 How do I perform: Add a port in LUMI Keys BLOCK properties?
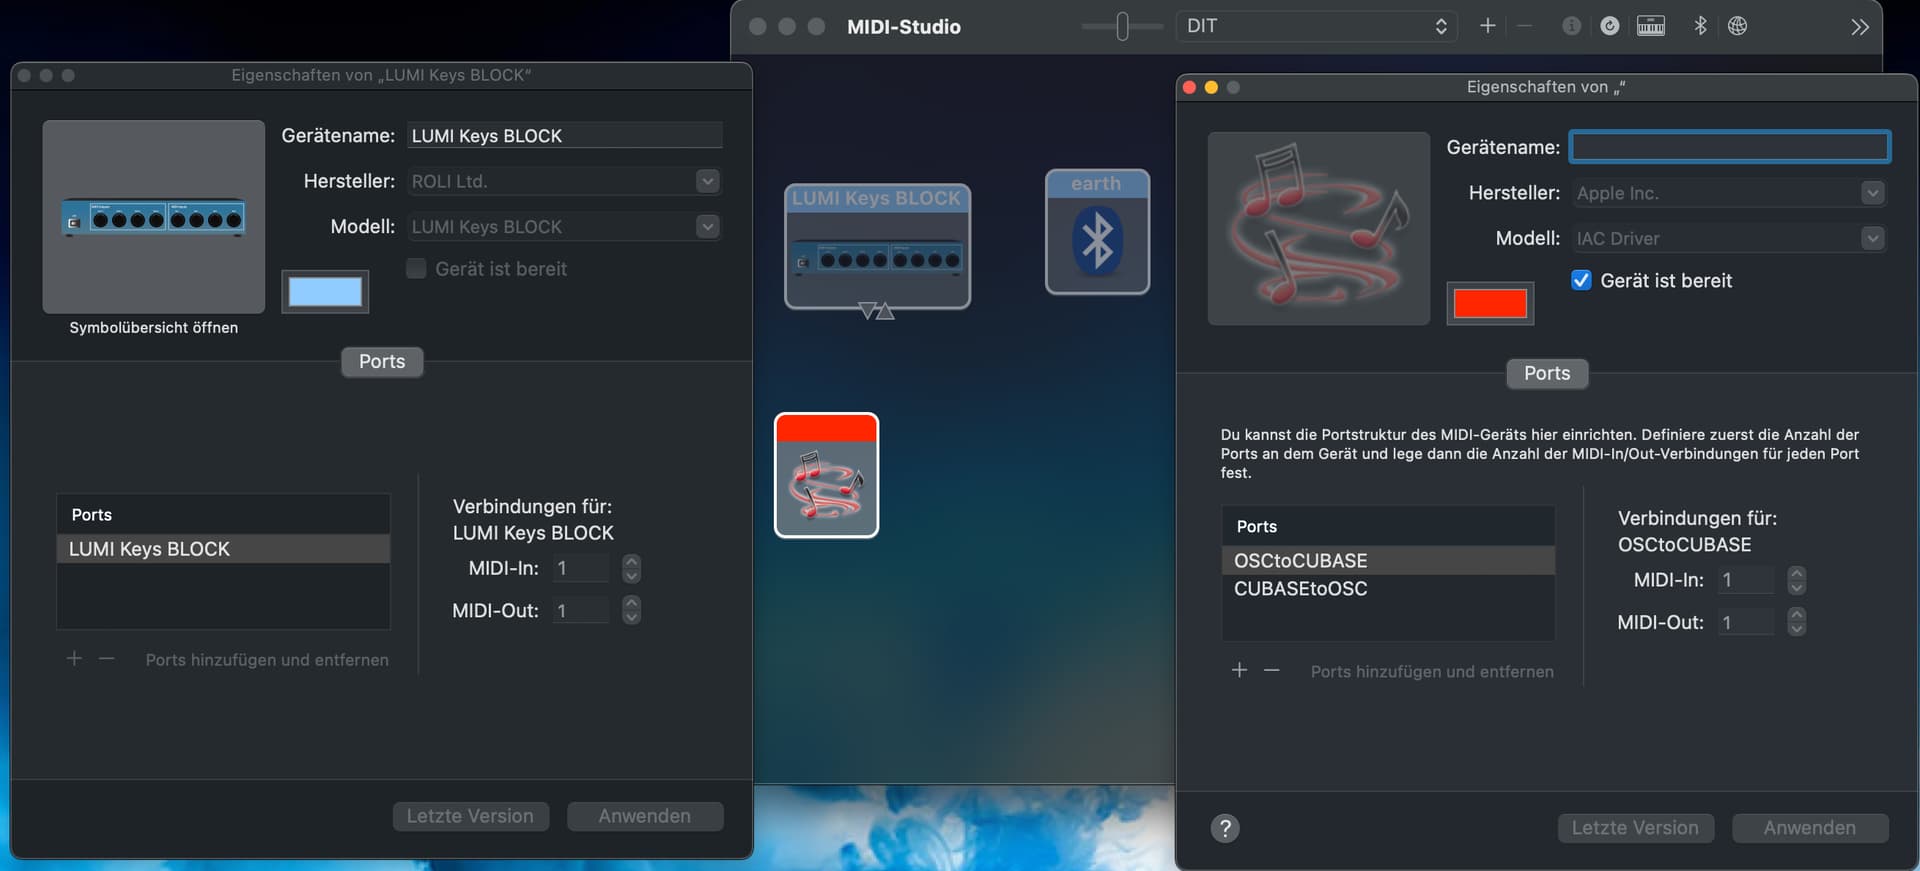click(74, 658)
